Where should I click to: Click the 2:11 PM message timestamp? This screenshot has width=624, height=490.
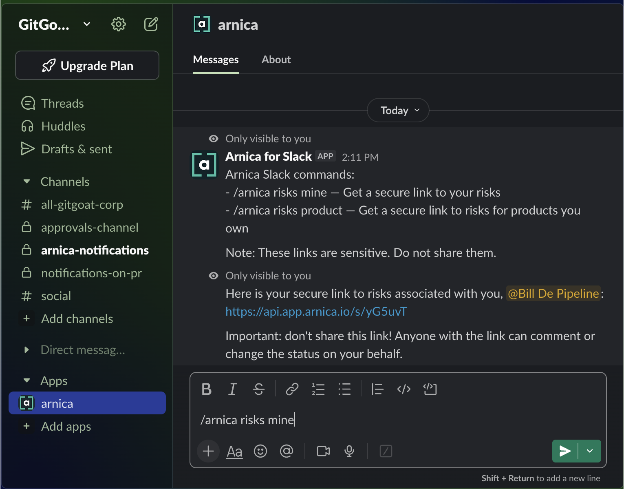tap(360, 157)
